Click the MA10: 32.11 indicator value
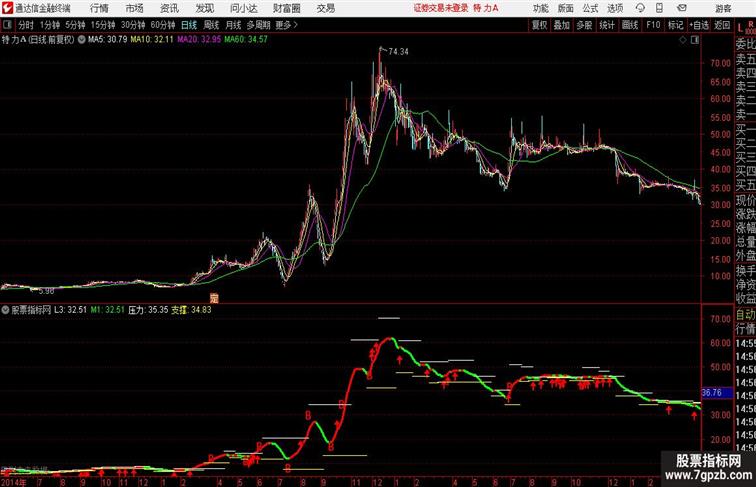 coord(152,40)
